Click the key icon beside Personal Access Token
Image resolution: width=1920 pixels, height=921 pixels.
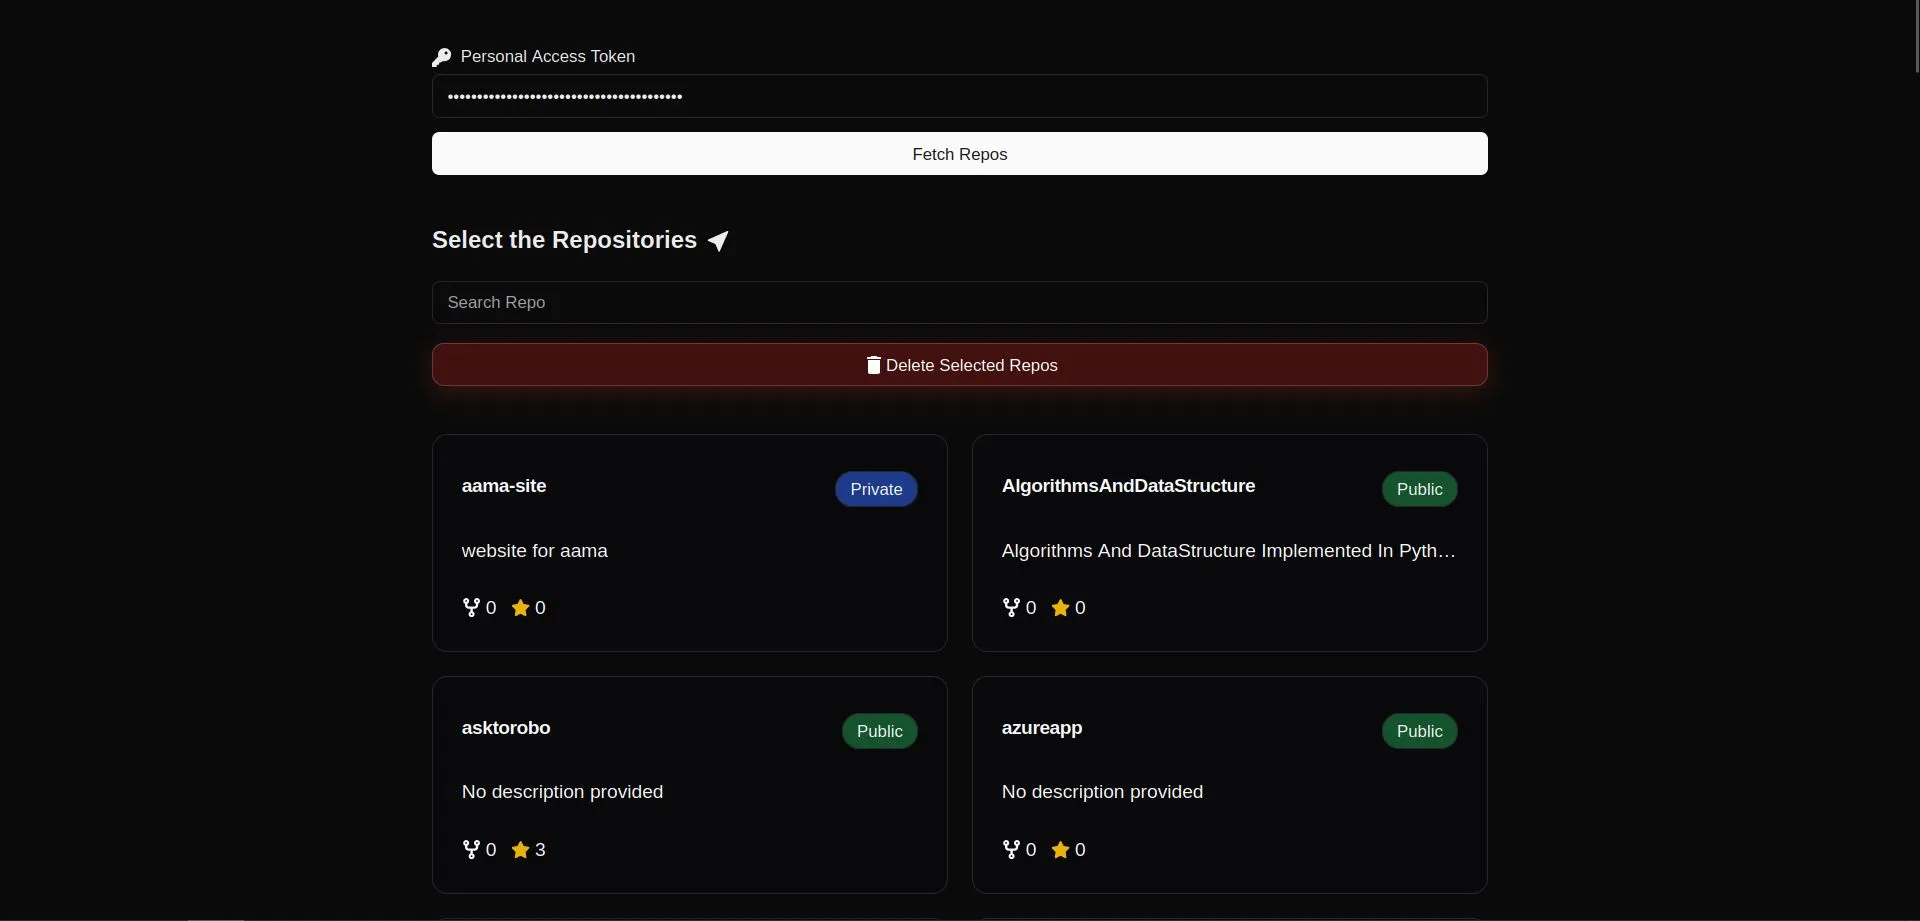click(441, 58)
